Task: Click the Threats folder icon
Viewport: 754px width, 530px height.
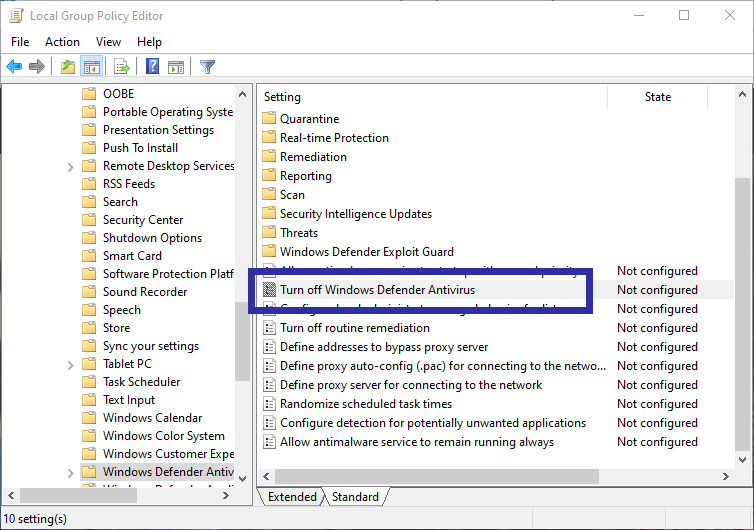Action: click(x=269, y=232)
